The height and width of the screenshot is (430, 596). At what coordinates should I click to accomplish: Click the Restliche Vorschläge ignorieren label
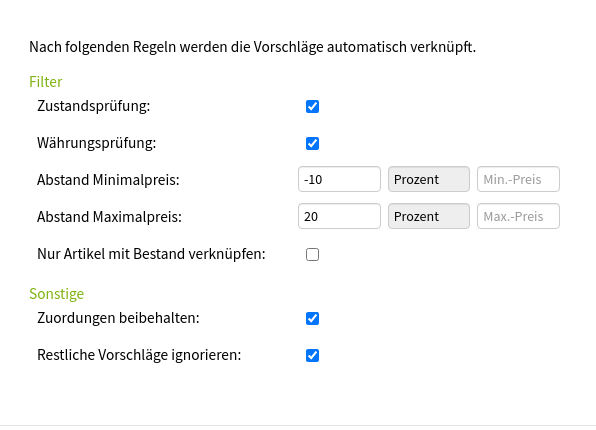click(139, 355)
